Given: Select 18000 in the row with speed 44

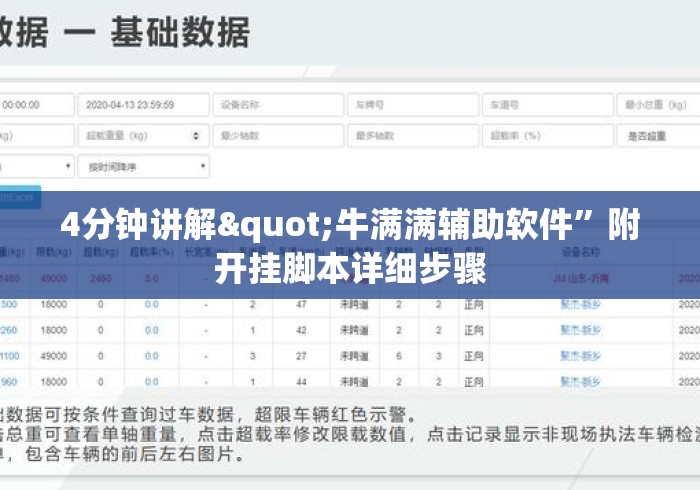Looking at the screenshot, I should tap(54, 382).
